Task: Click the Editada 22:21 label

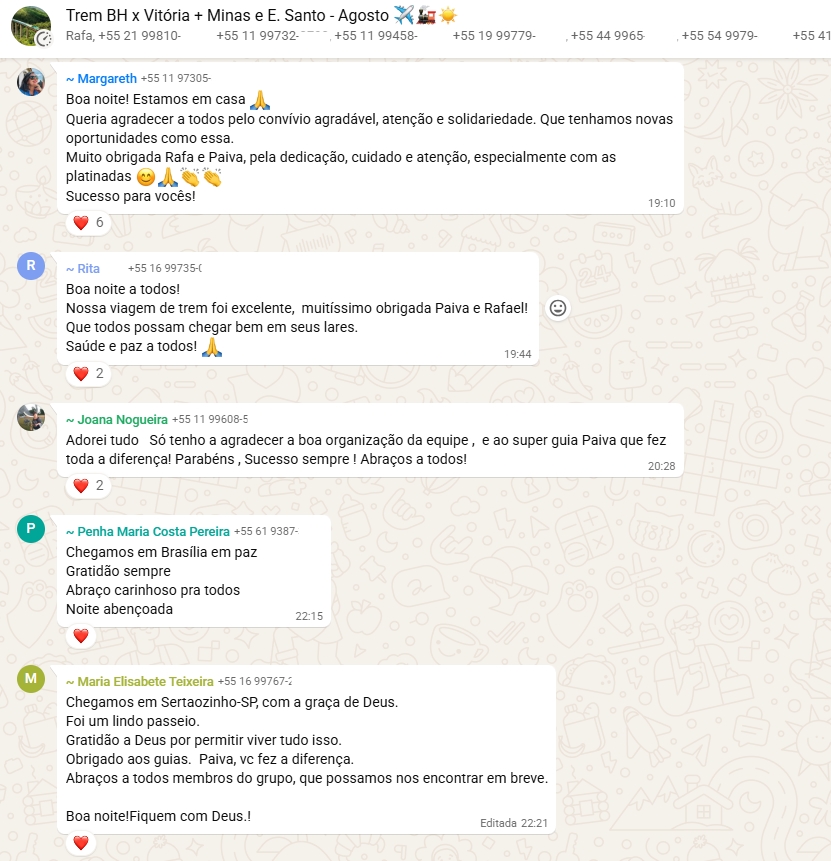Action: (514, 823)
